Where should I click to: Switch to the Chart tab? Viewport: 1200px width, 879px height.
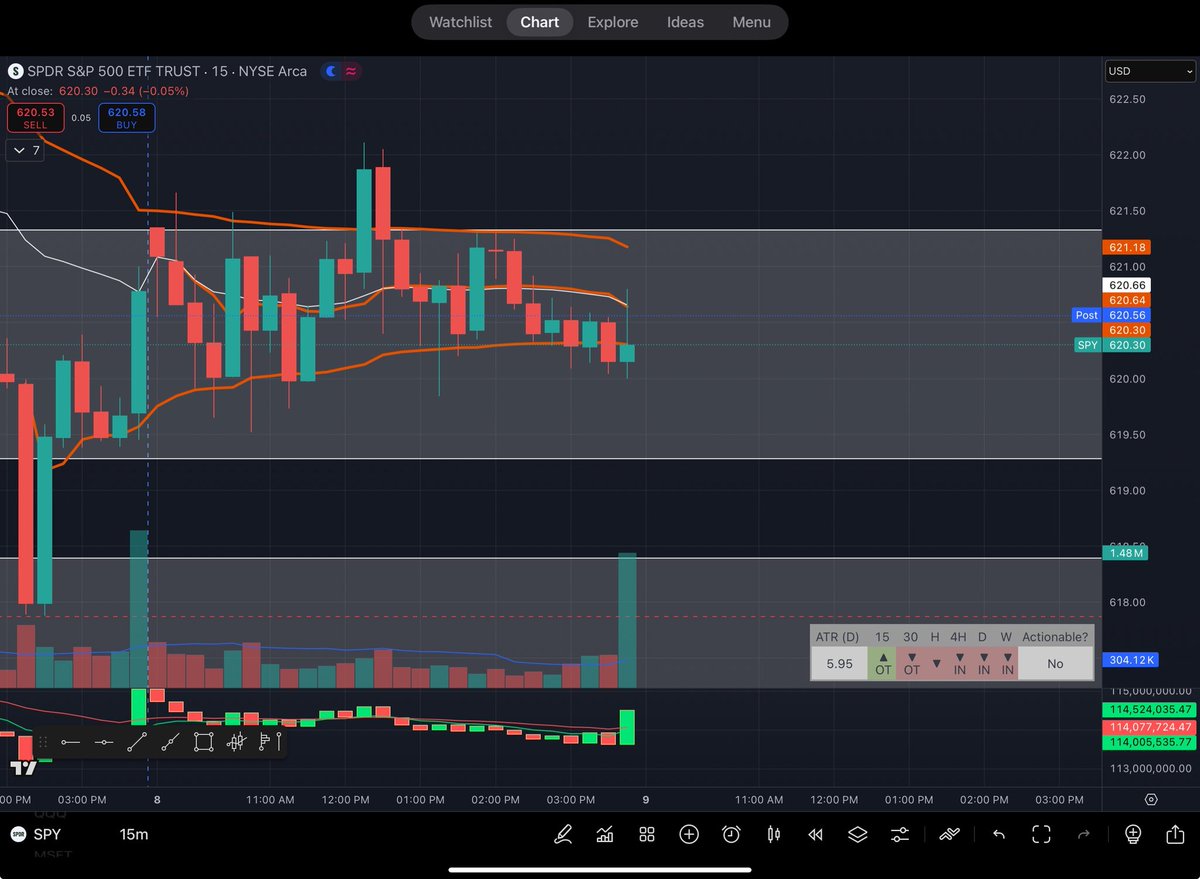(539, 22)
